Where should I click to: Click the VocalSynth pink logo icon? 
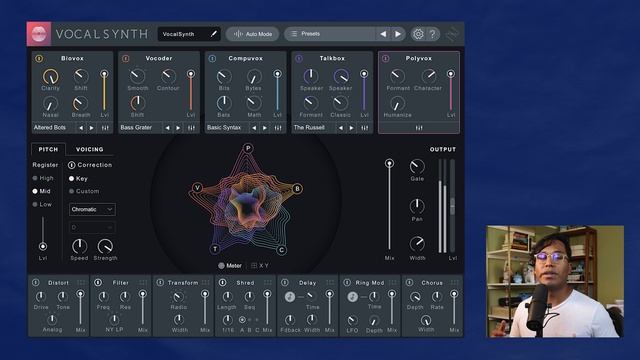[x=39, y=33]
